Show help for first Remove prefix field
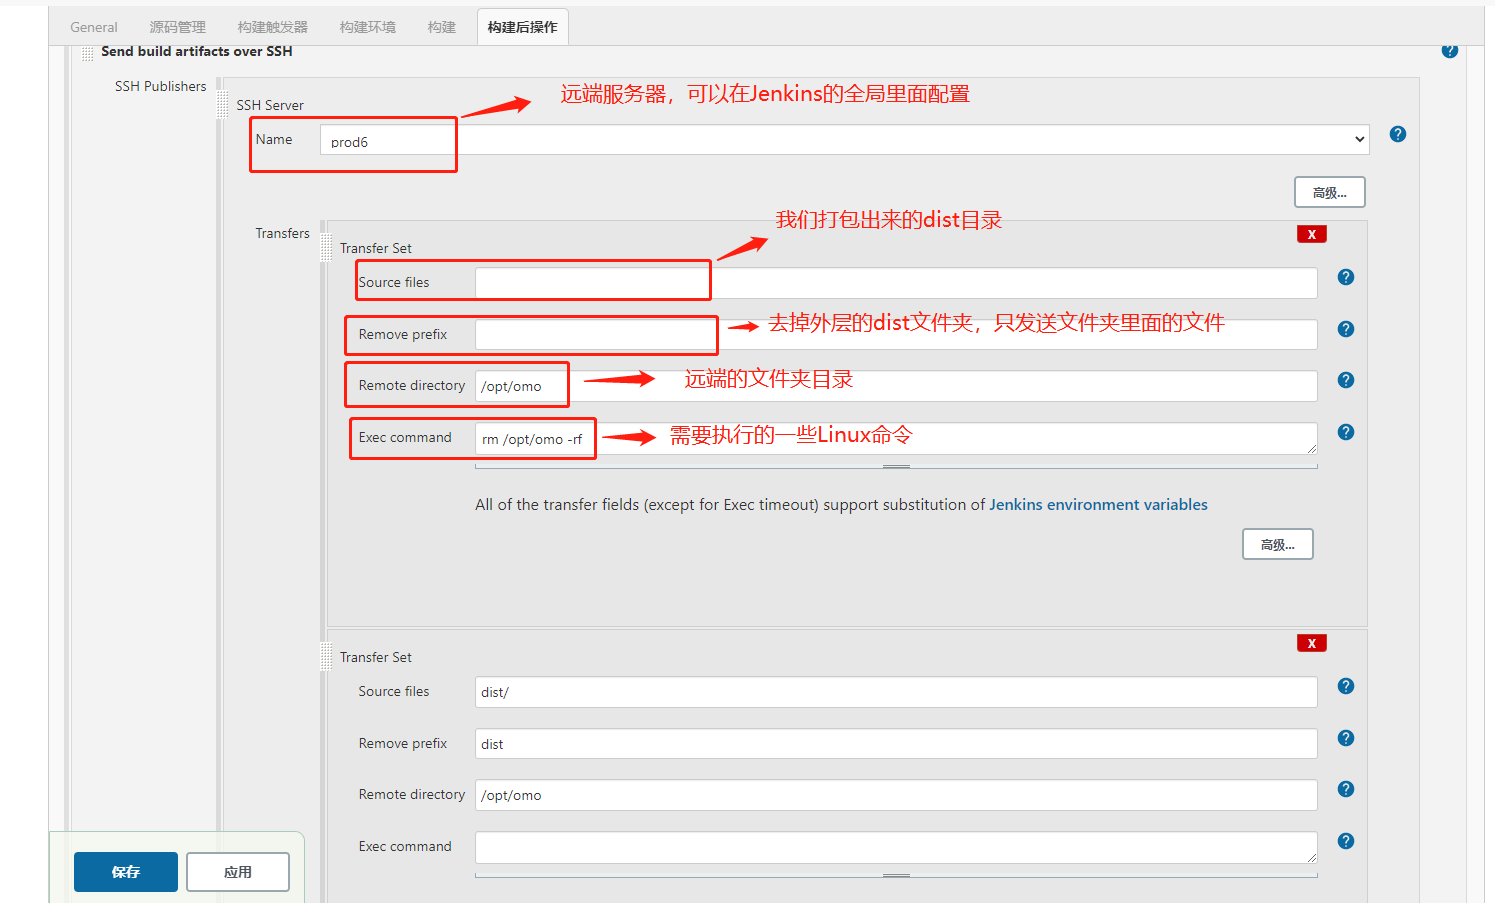The width and height of the screenshot is (1495, 903). coord(1346,329)
